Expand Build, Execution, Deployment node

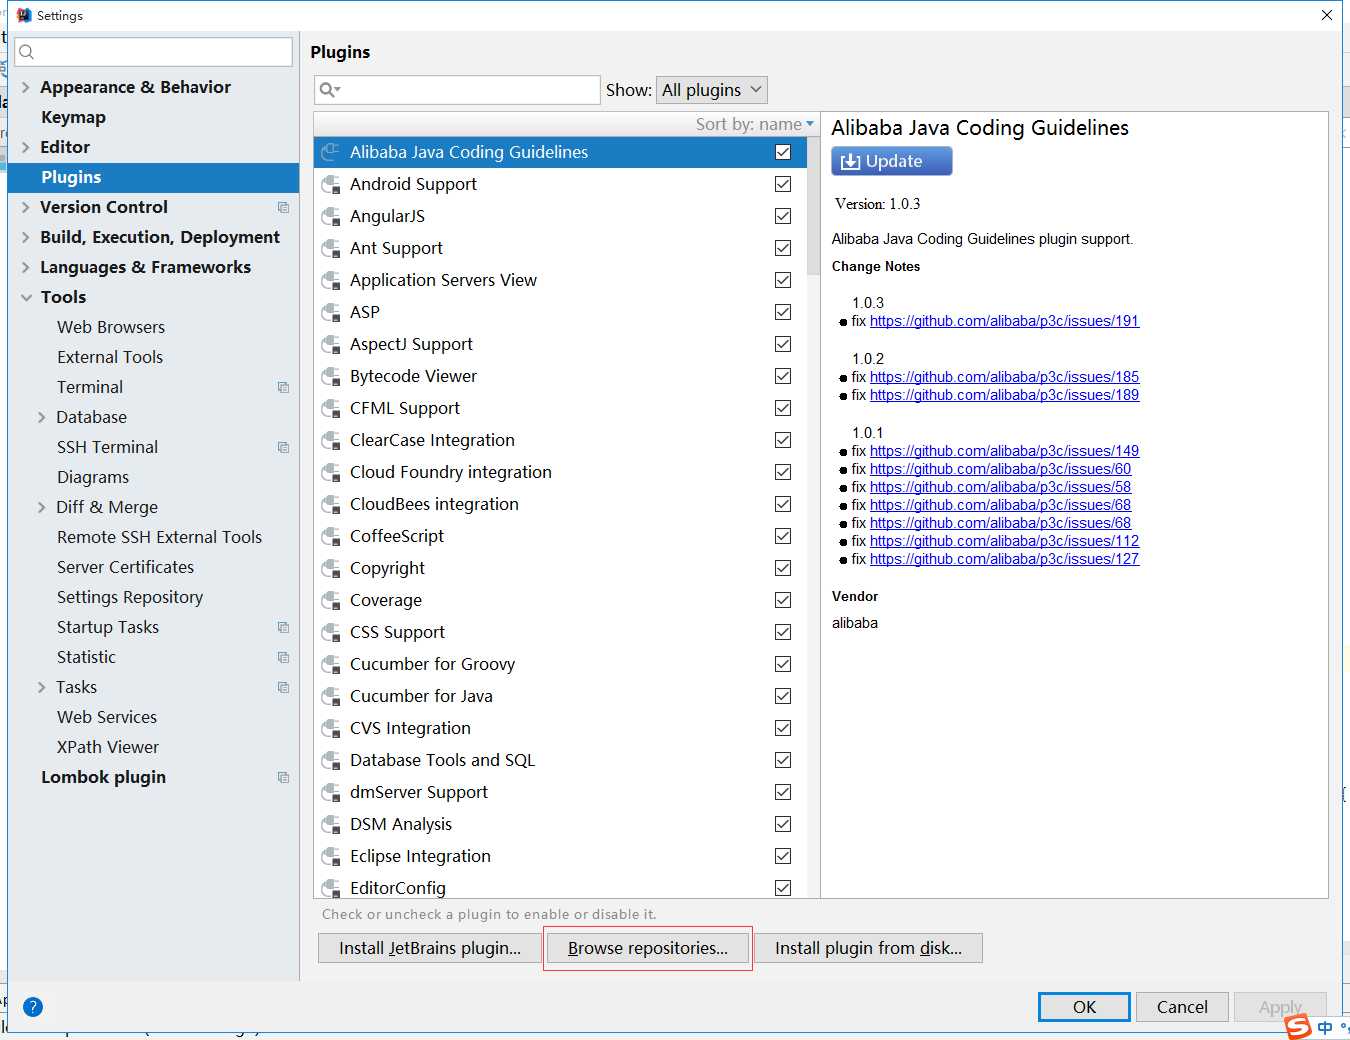[x=26, y=237]
